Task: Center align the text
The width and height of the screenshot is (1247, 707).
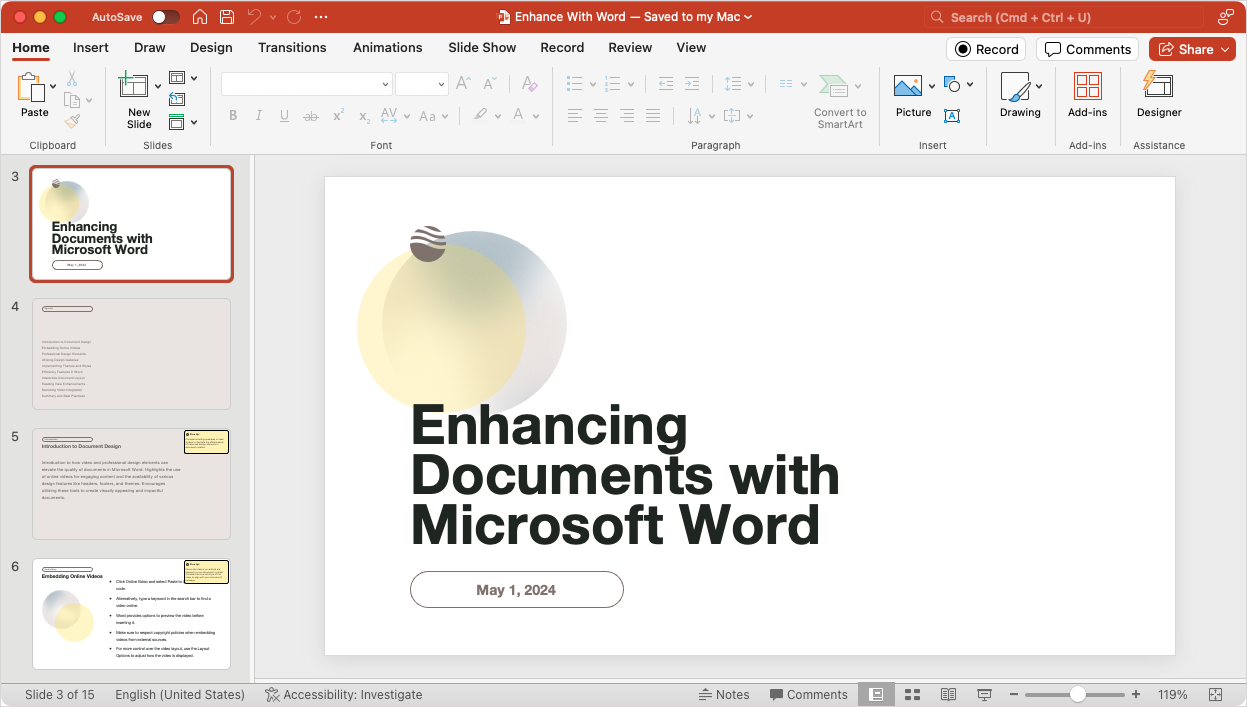Action: pos(601,116)
